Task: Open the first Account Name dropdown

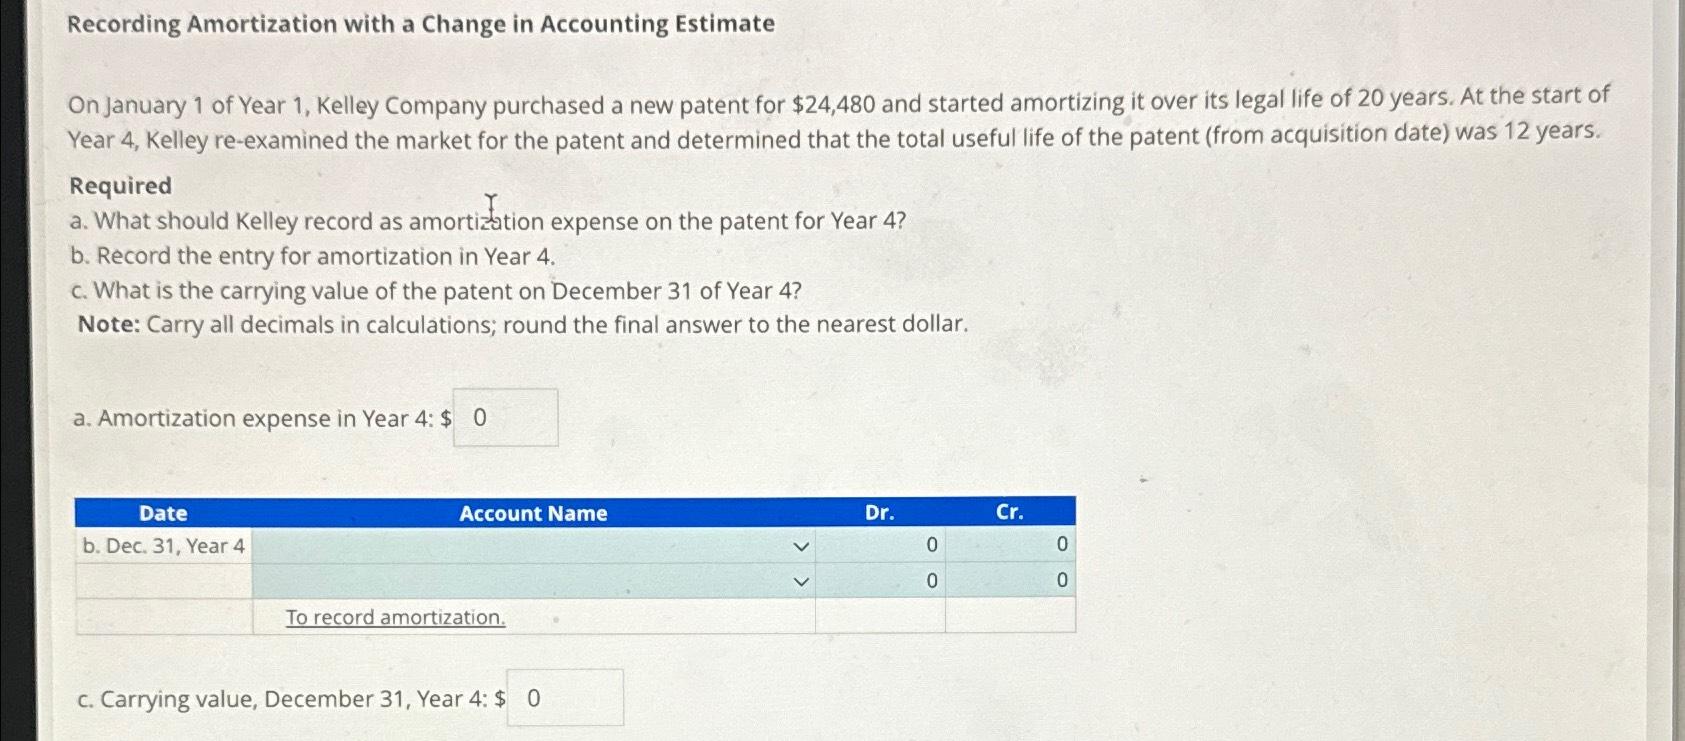Action: click(799, 546)
